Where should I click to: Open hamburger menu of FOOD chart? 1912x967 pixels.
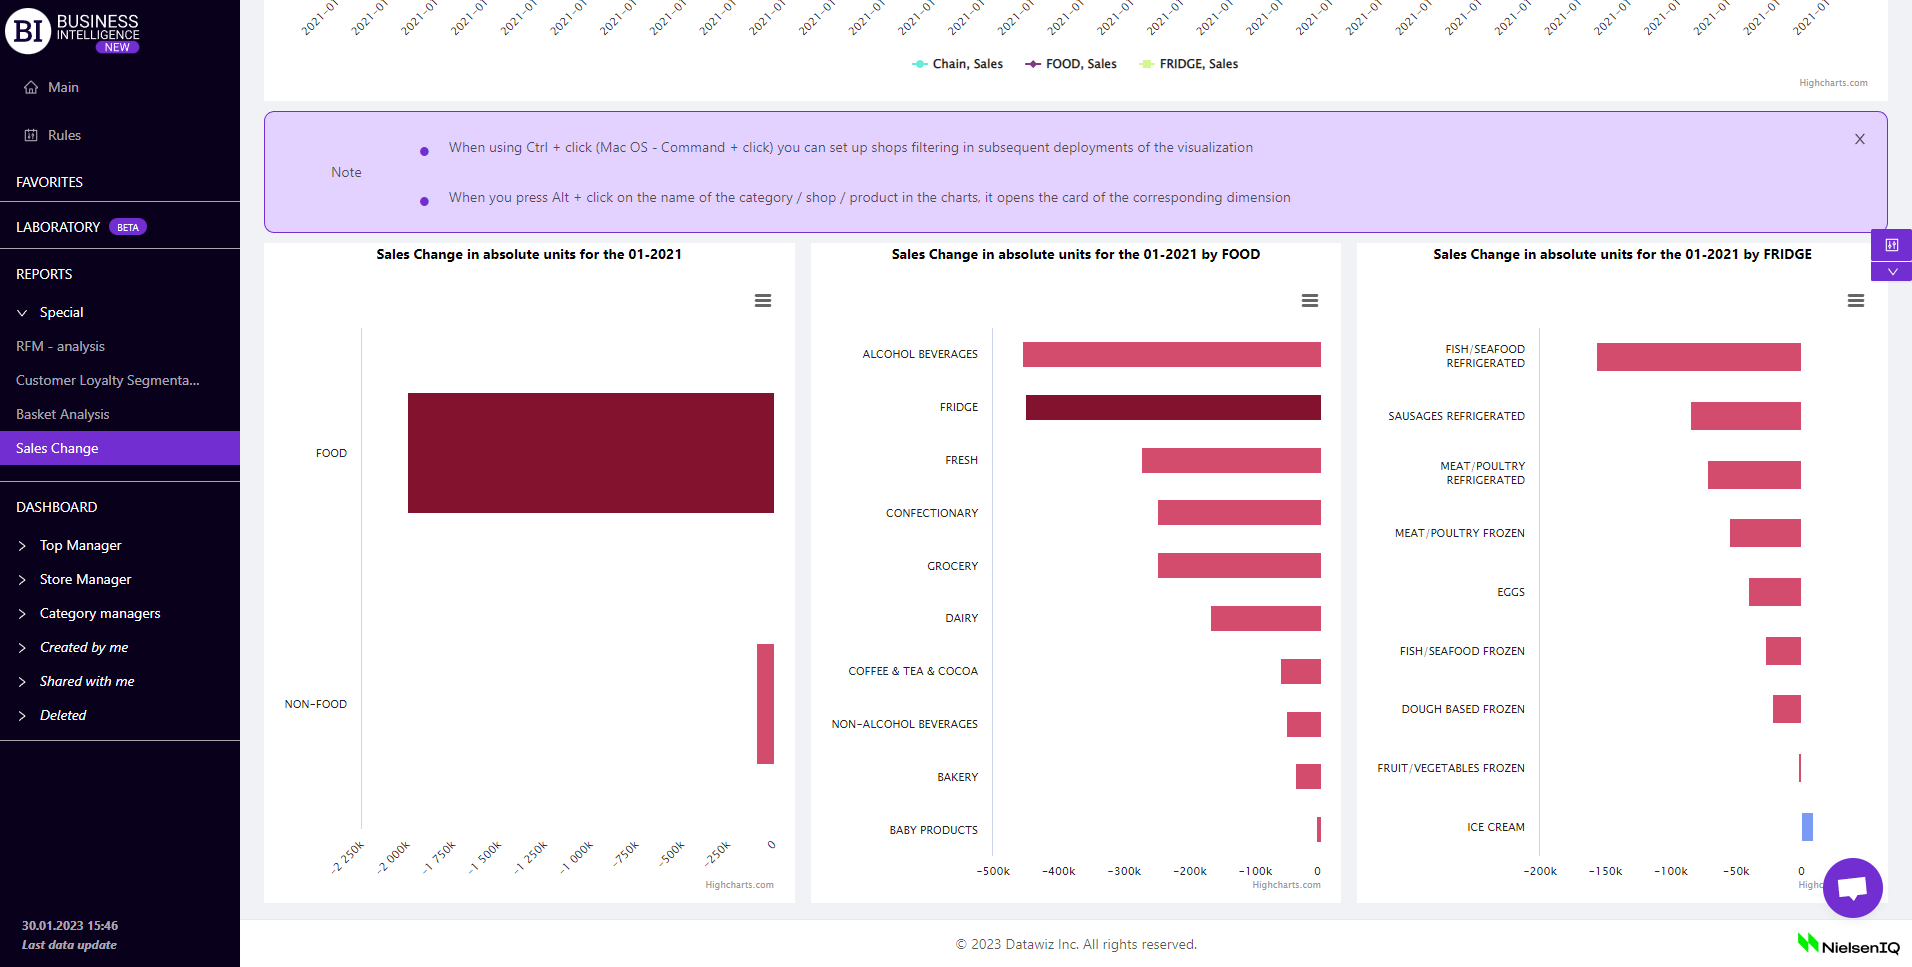1309,301
